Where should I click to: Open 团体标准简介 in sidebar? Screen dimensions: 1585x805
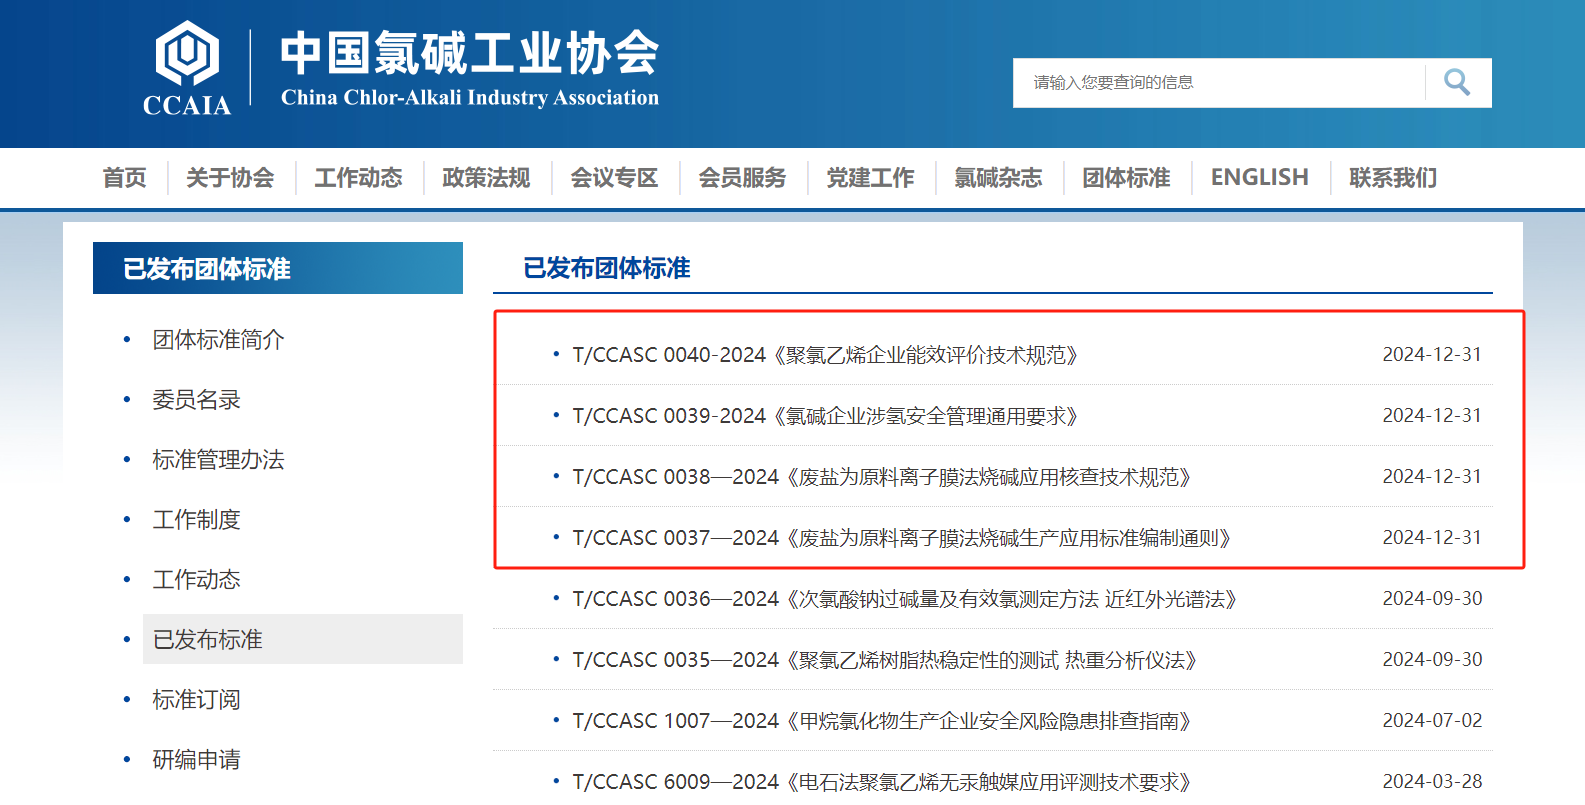[x=218, y=340]
